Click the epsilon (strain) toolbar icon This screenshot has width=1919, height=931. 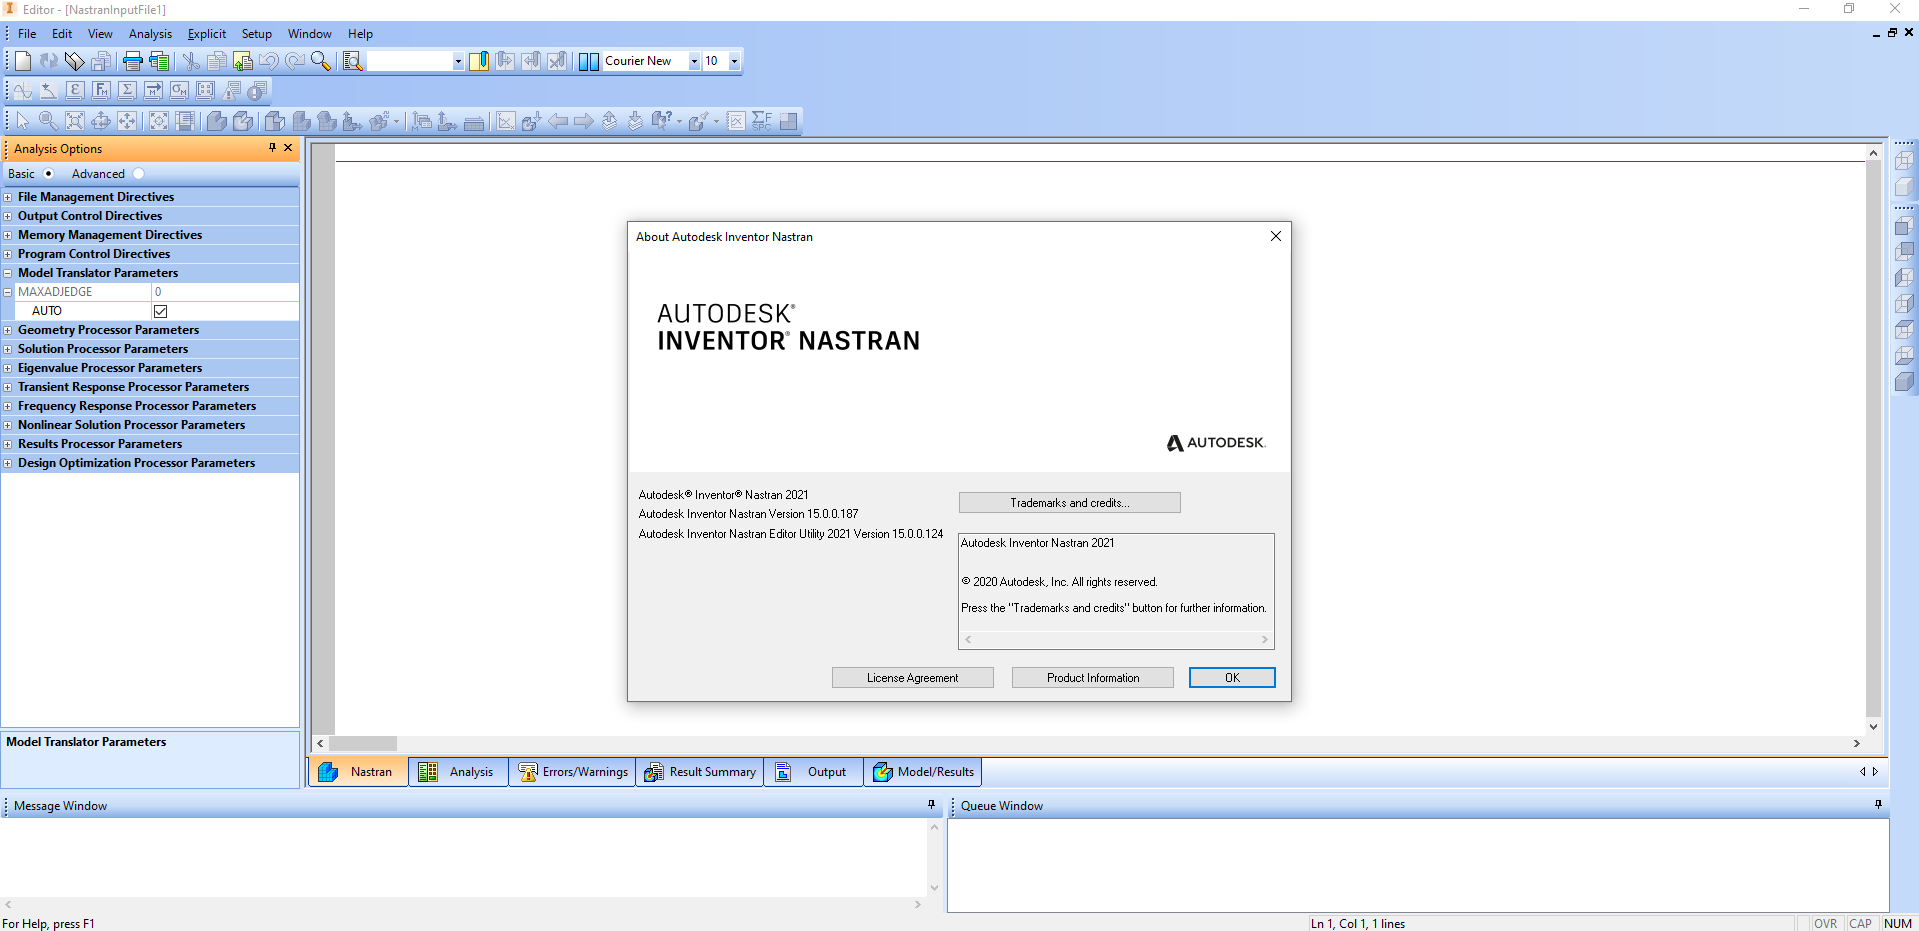coord(75,91)
